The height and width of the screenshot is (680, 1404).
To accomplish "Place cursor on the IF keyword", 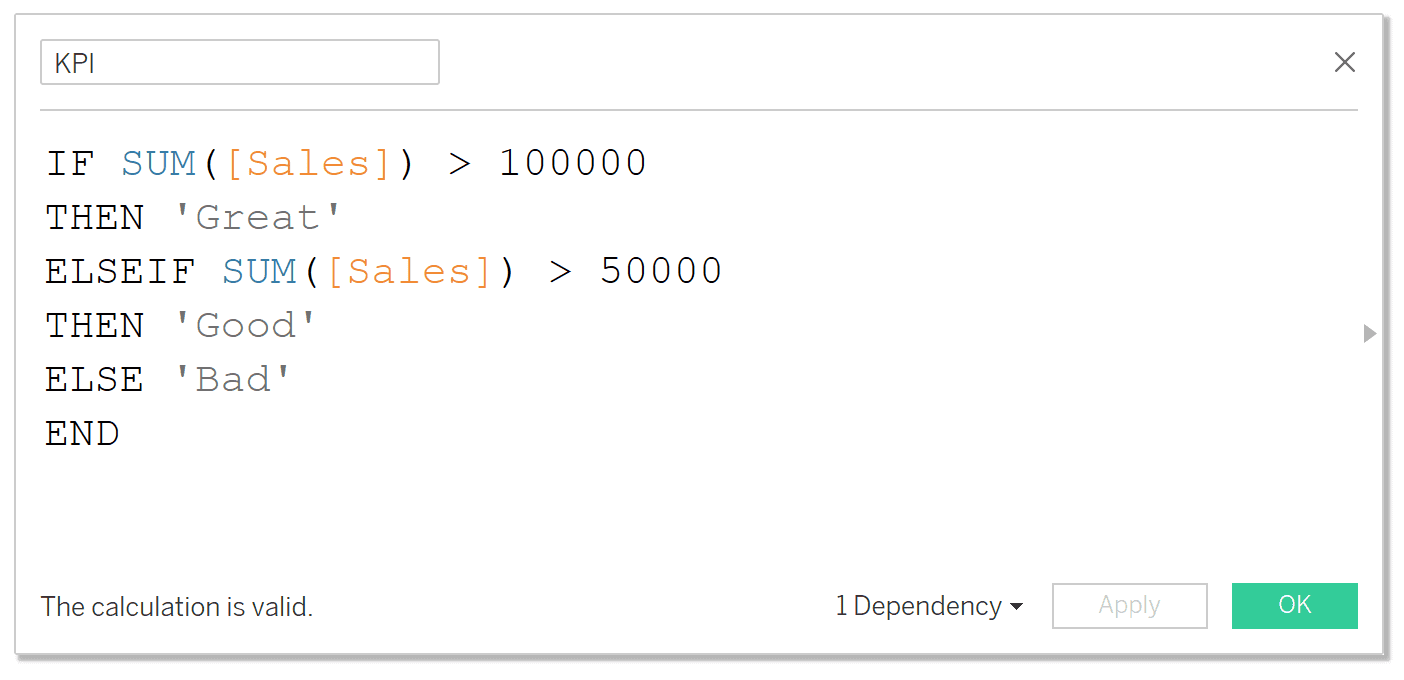I will [x=70, y=163].
